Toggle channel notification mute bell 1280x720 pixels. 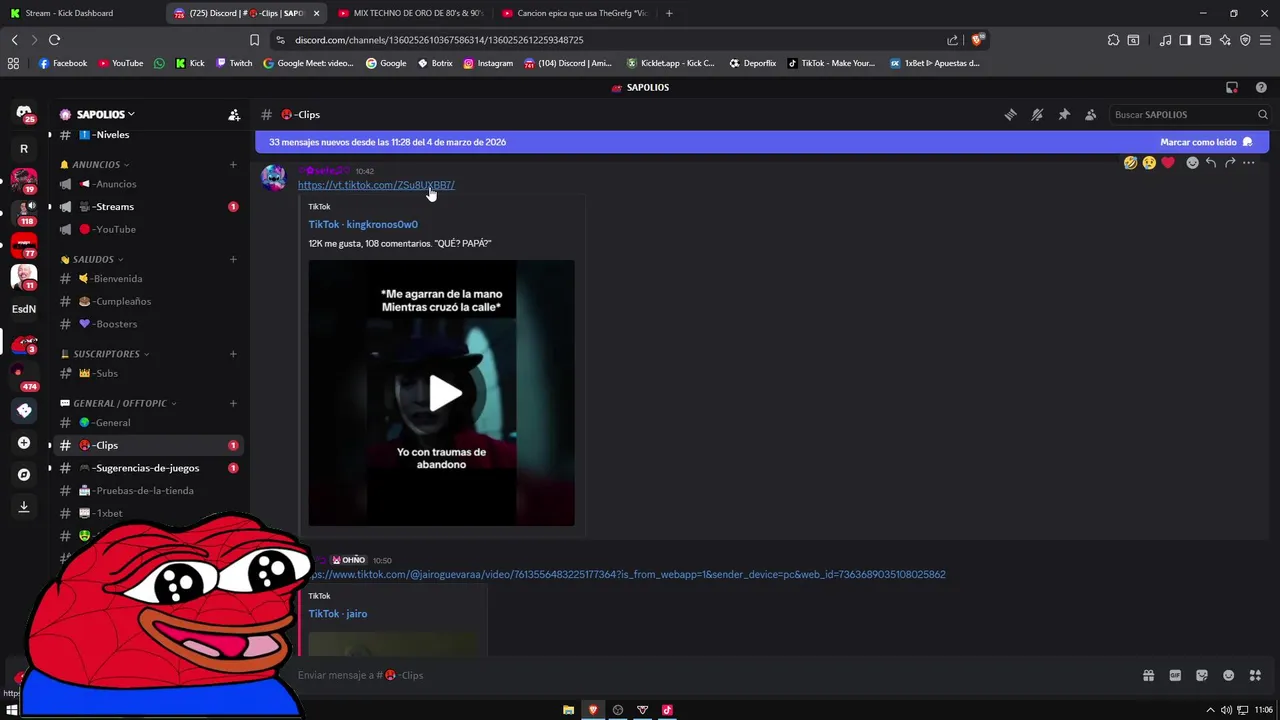[x=1037, y=115]
